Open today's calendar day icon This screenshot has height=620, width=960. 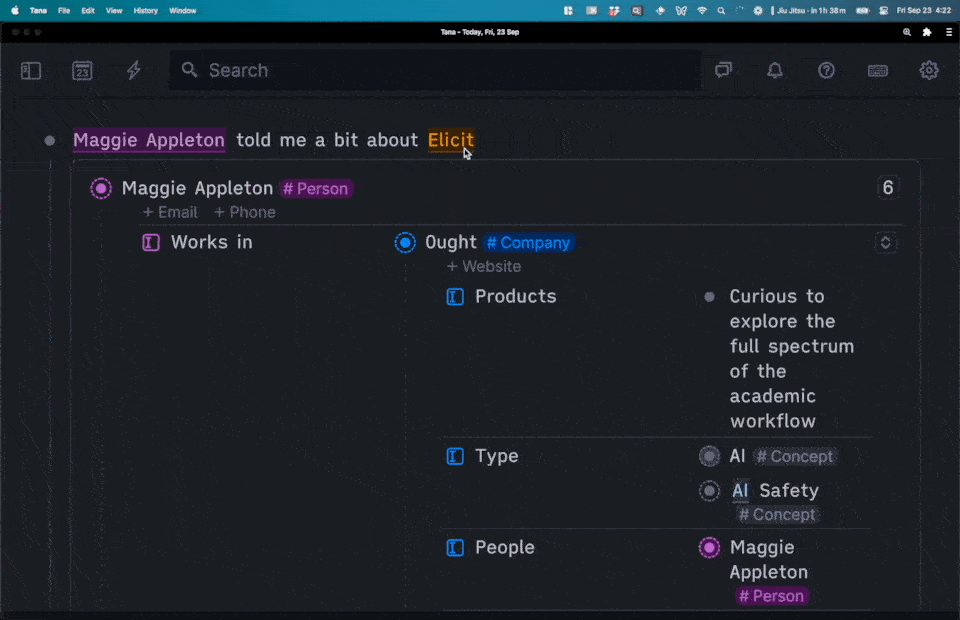pos(82,70)
